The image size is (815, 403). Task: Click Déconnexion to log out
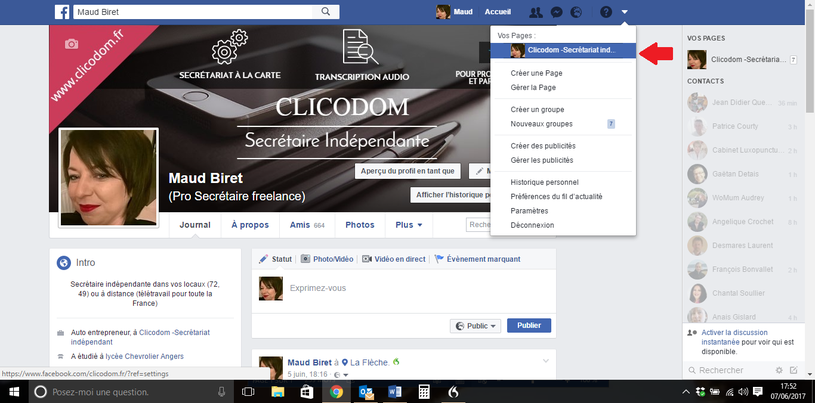click(x=532, y=225)
